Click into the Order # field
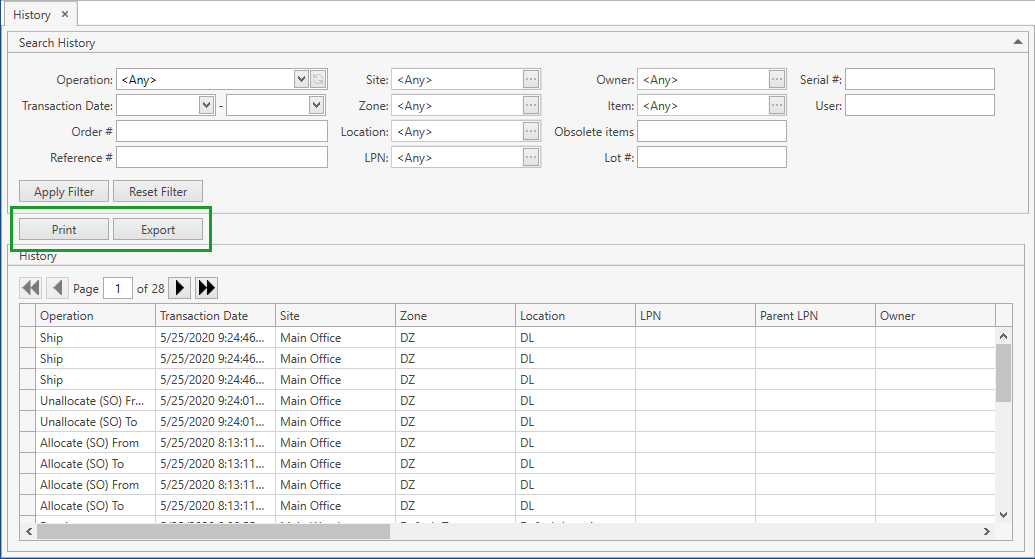 (222, 132)
